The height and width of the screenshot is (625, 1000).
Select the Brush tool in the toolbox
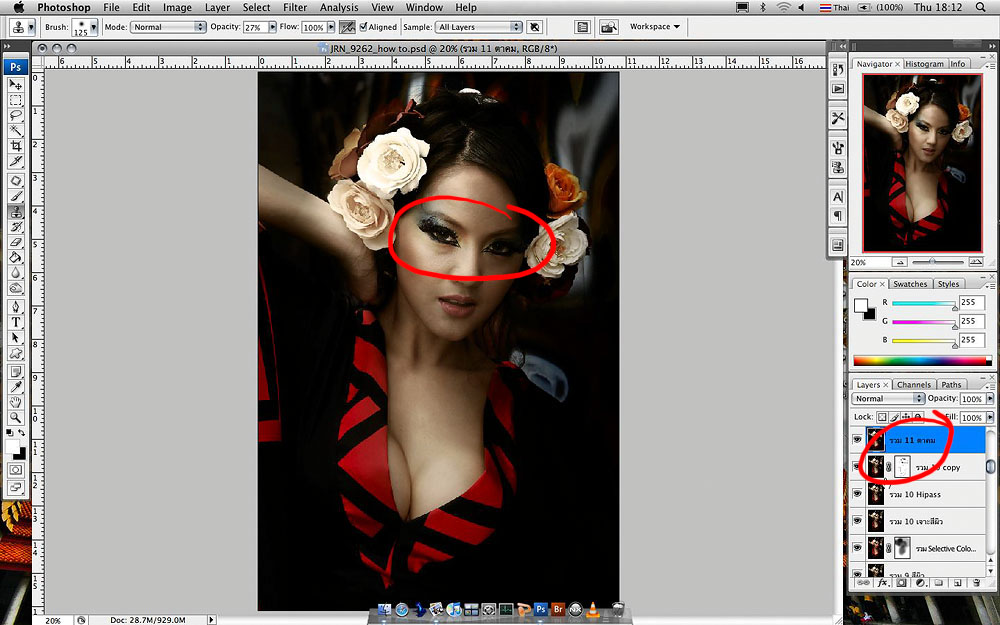(15, 196)
